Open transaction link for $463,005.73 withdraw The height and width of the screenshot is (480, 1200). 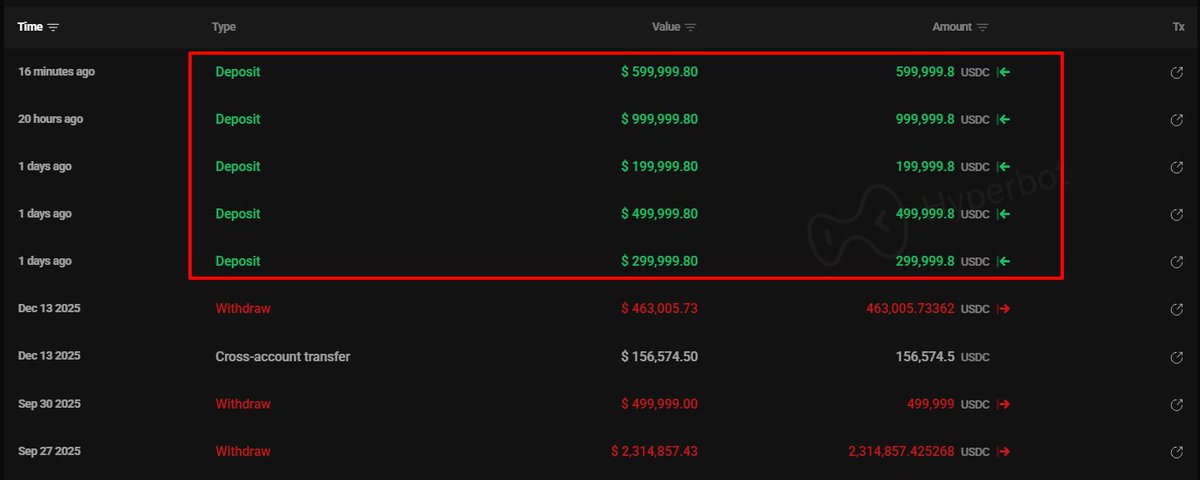(1177, 309)
